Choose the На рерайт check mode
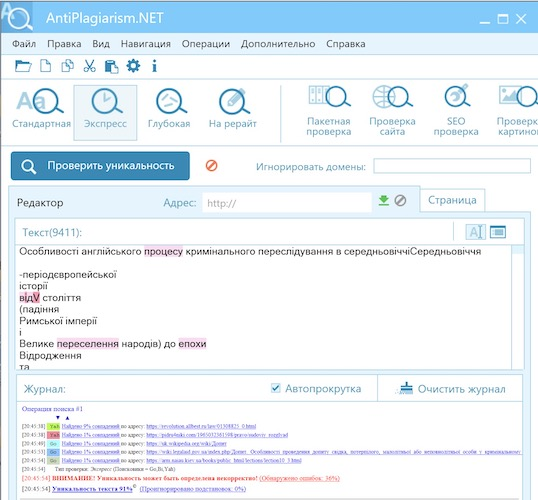 pos(233,109)
